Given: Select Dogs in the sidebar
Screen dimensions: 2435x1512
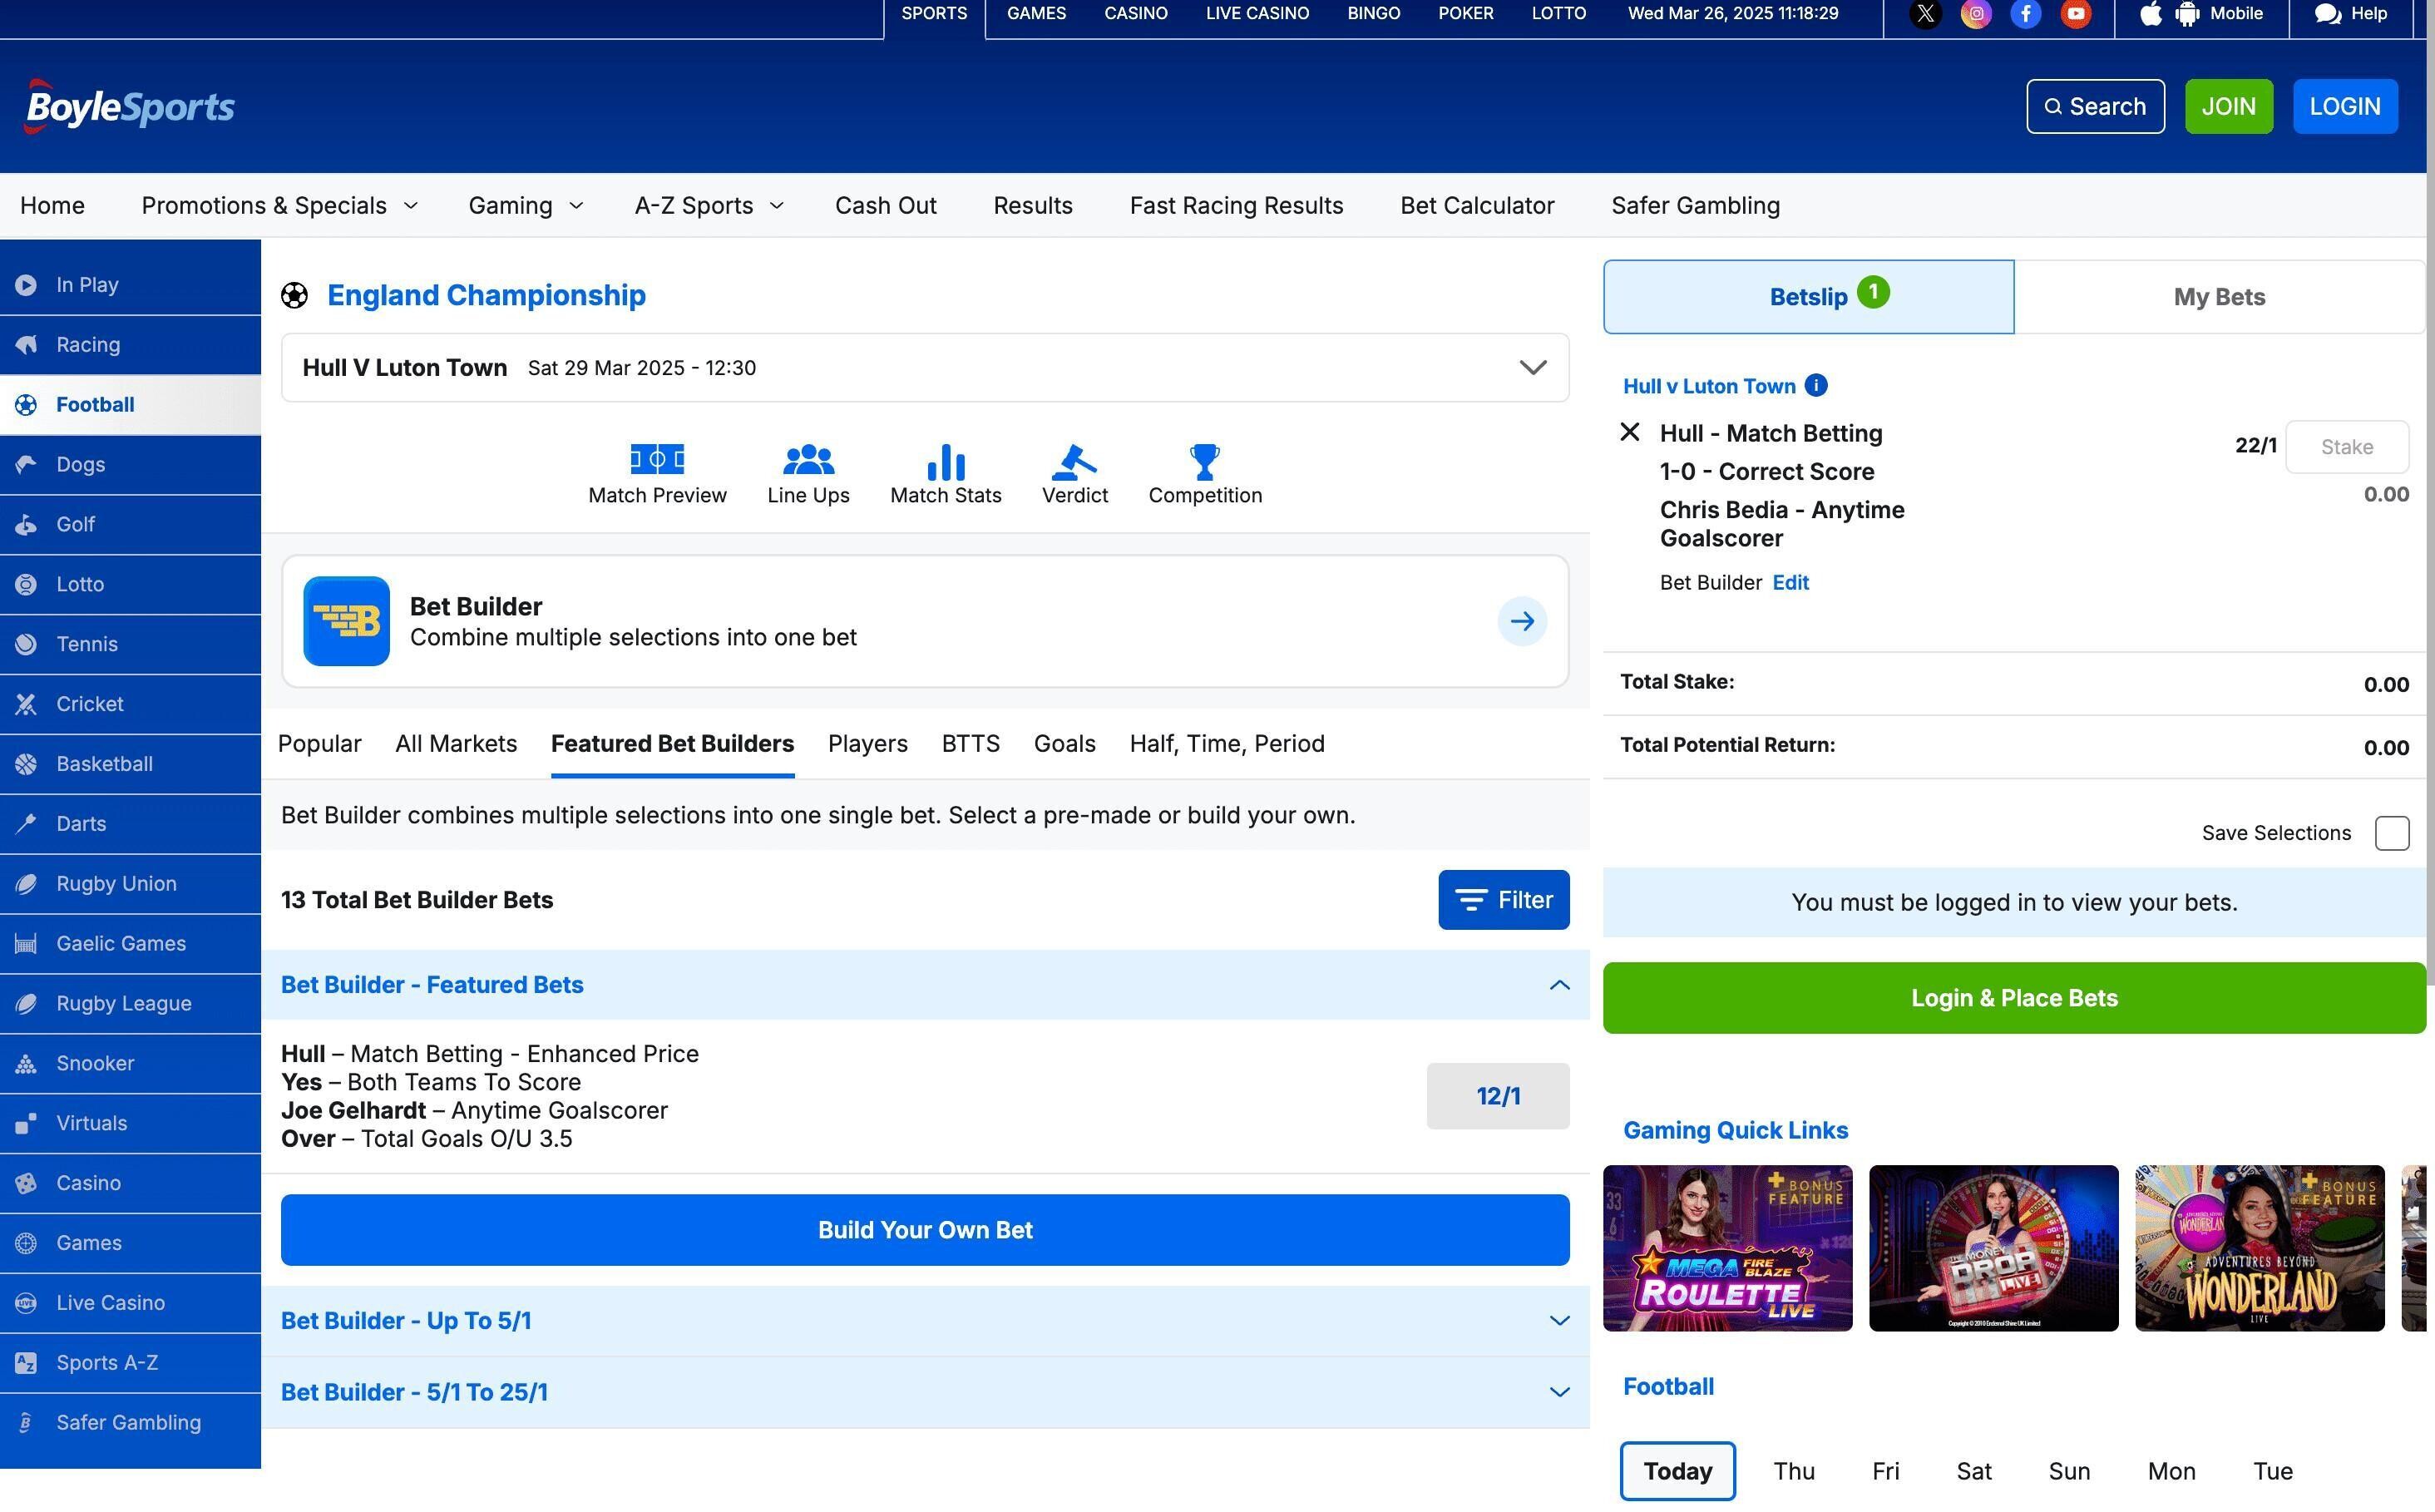Looking at the screenshot, I should click(130, 465).
